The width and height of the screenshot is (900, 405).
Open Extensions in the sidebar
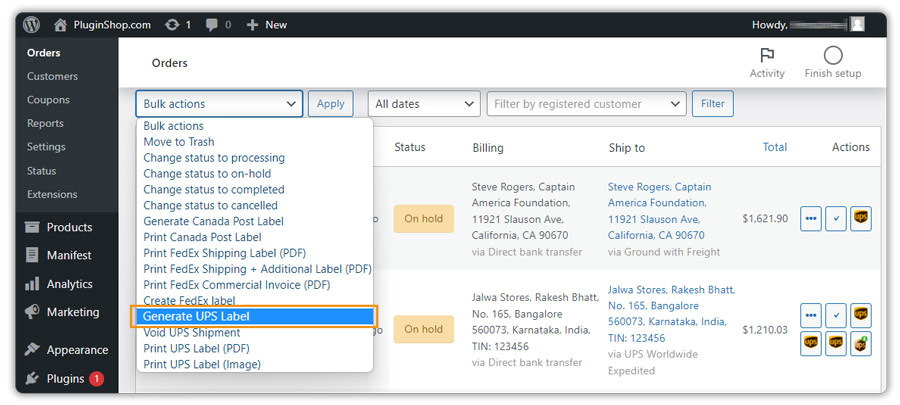[x=52, y=194]
